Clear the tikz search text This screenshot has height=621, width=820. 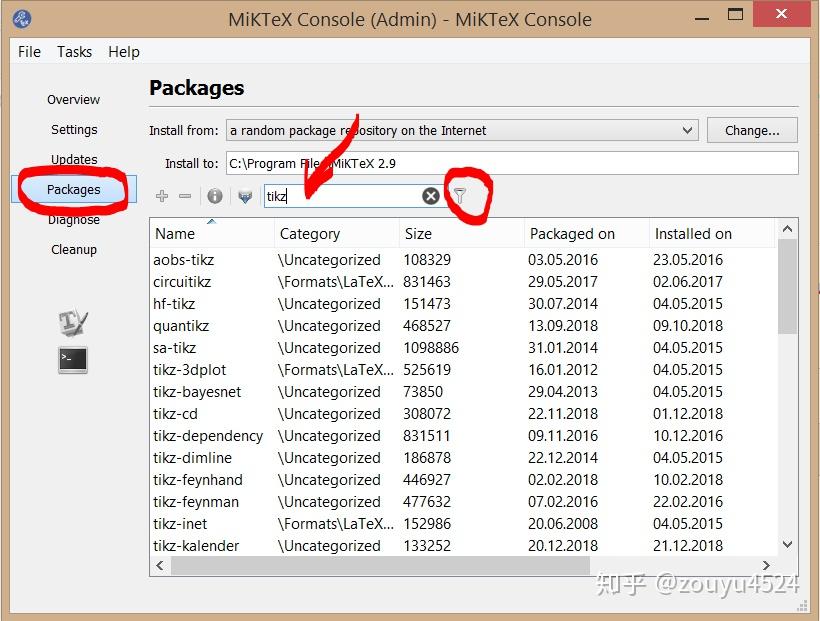pos(430,196)
